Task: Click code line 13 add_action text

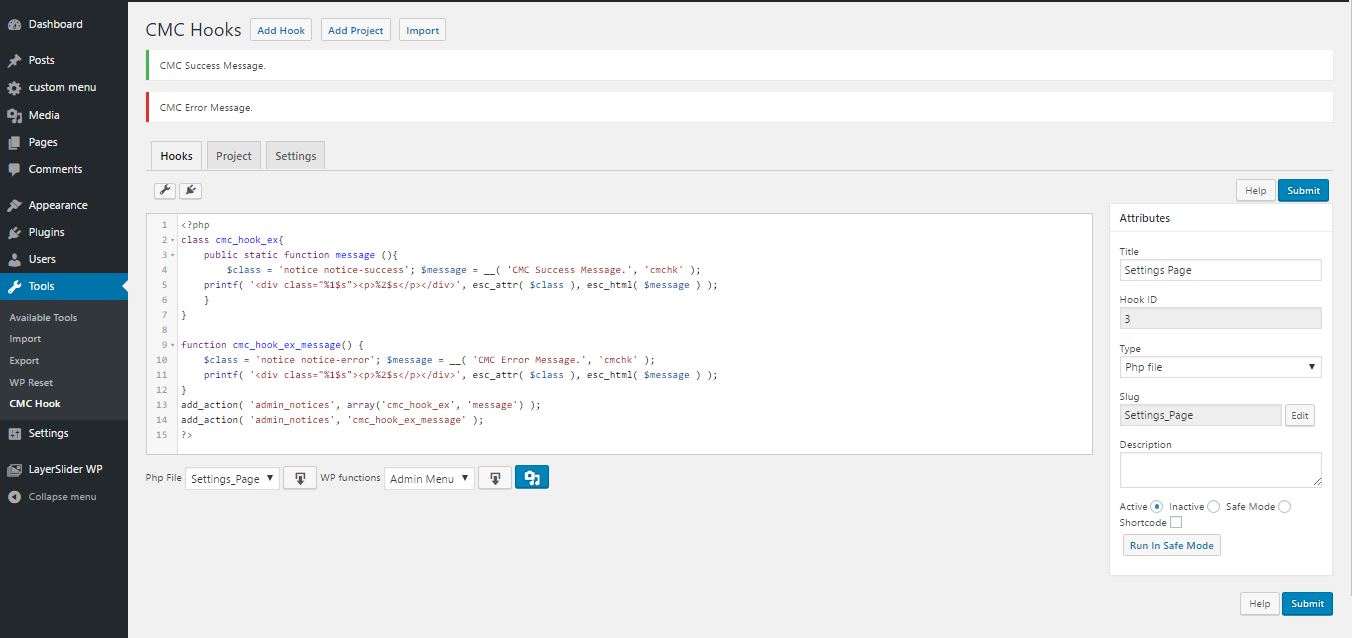Action: click(360, 405)
